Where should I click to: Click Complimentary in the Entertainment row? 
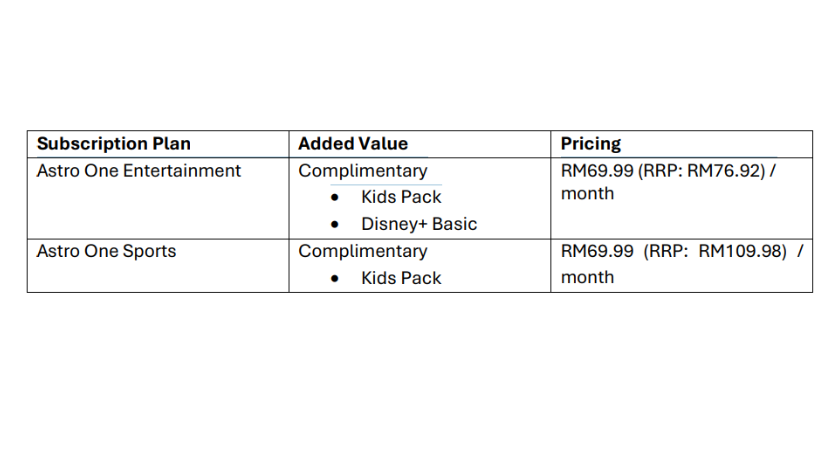[362, 171]
